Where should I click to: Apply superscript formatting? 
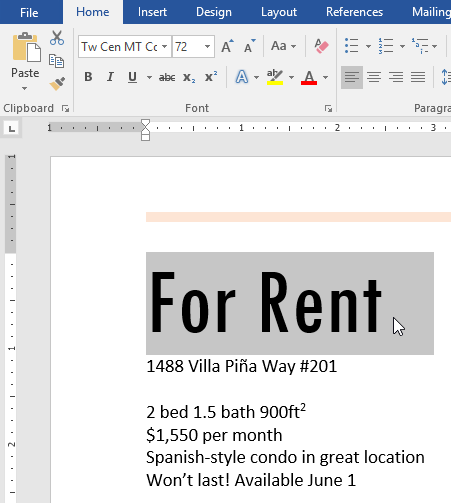tap(211, 77)
